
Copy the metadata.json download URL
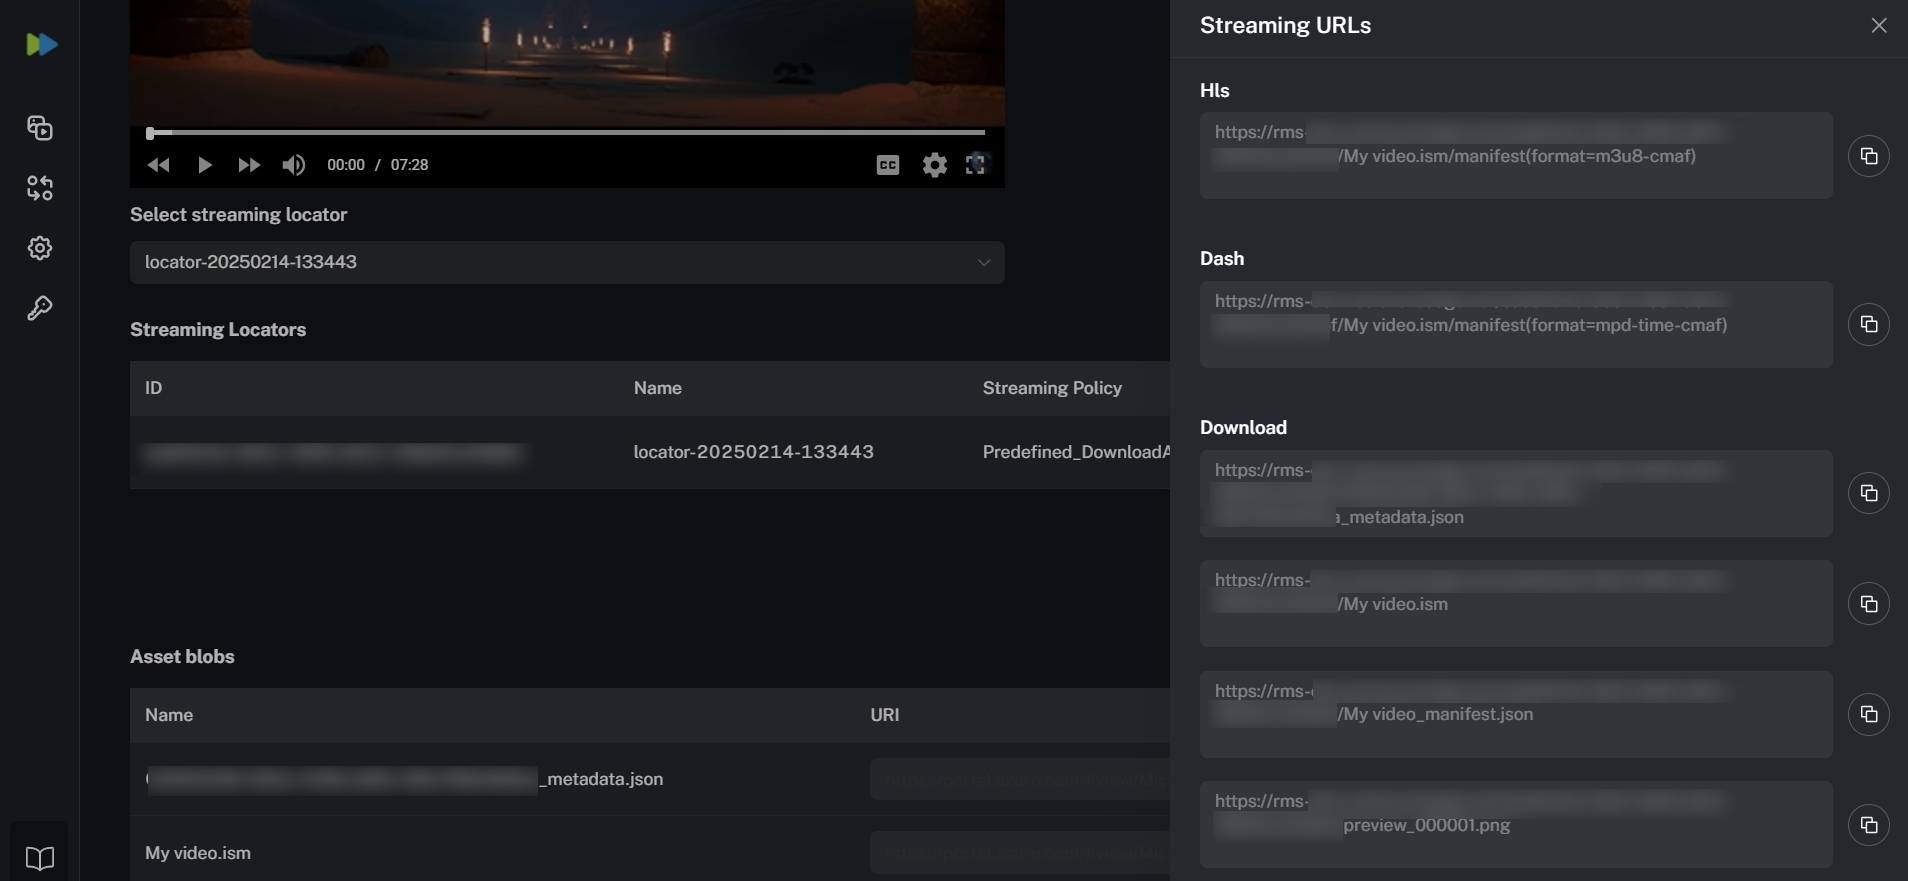pyautogui.click(x=1869, y=493)
